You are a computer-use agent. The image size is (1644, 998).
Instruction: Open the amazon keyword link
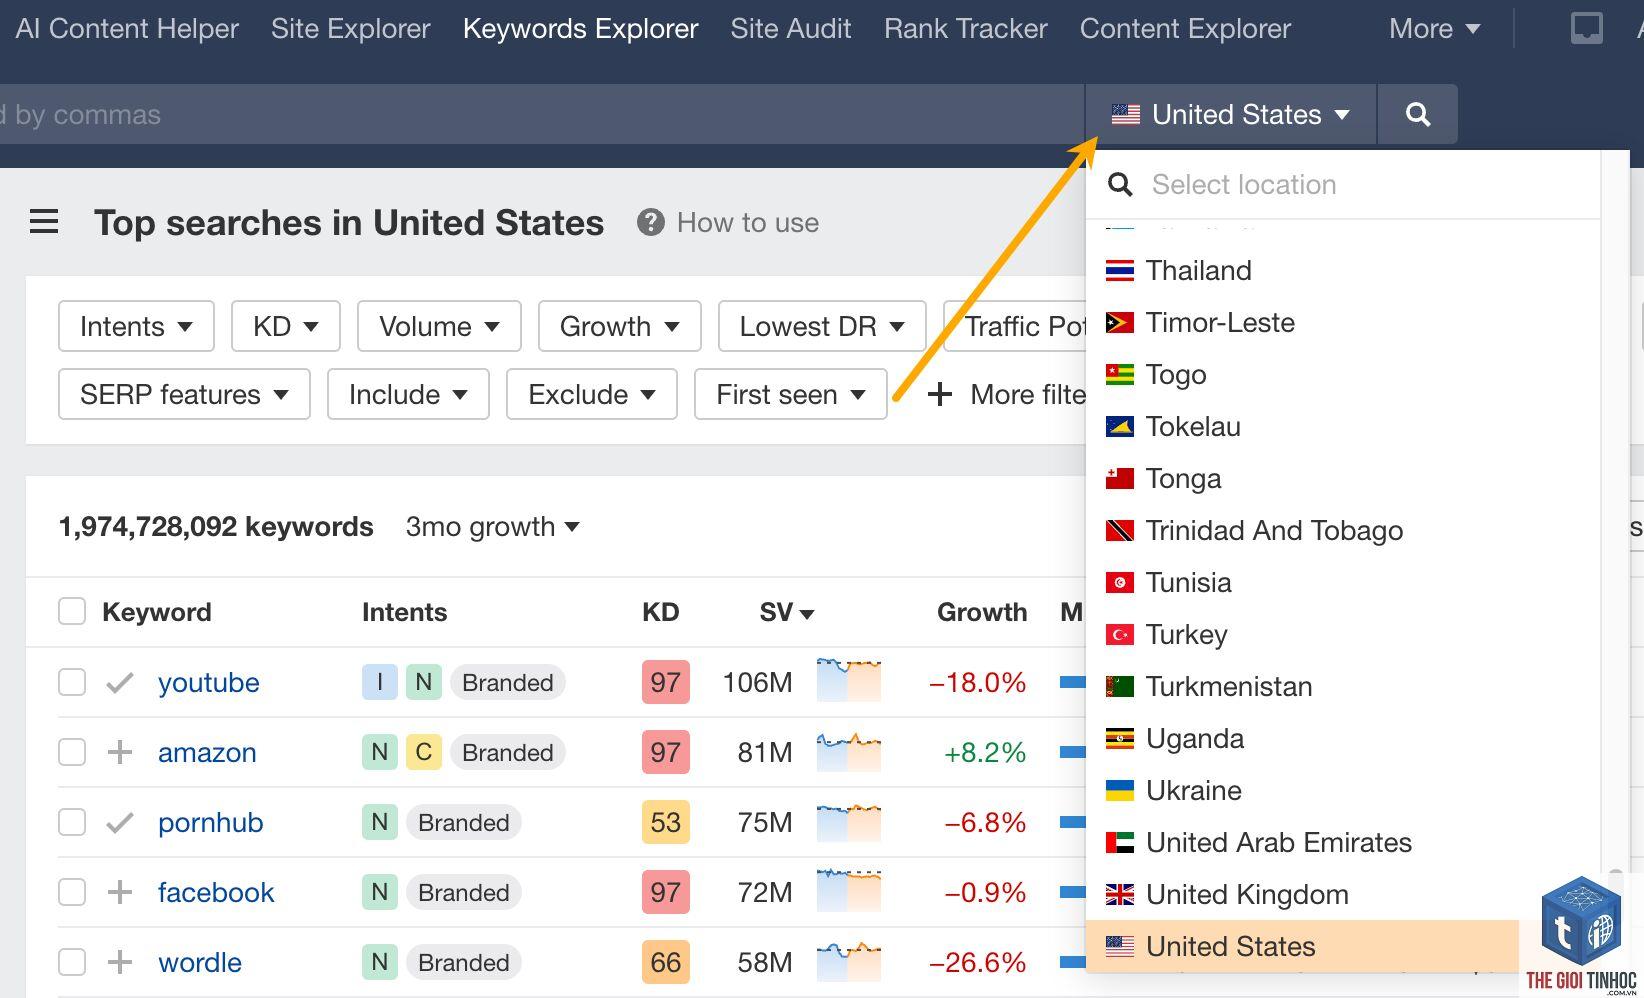pos(207,752)
